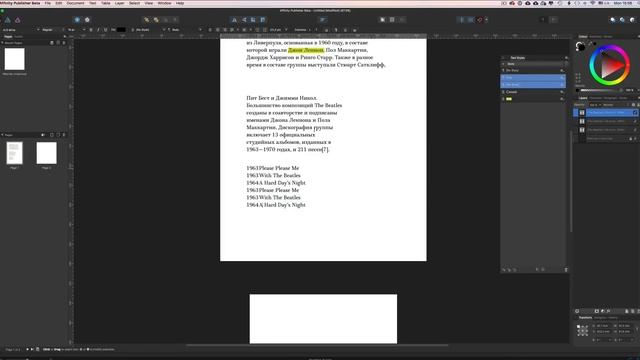Open the character style dropdown in context toolbar
The image size is (640, 360).
pos(185,30)
